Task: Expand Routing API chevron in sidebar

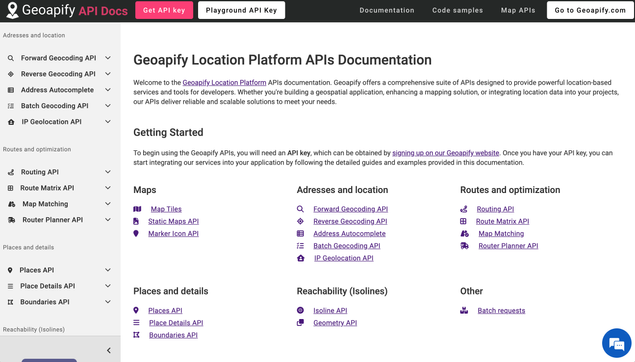Action: [108, 172]
